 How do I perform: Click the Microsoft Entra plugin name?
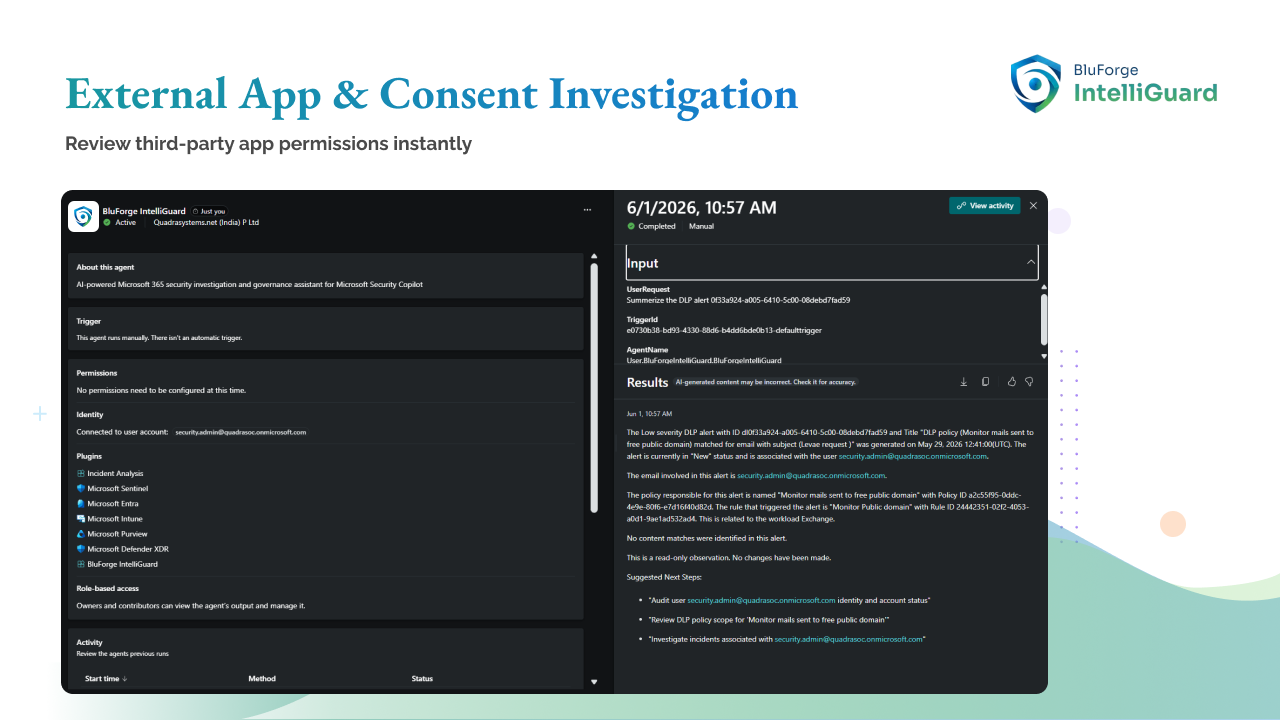click(113, 503)
